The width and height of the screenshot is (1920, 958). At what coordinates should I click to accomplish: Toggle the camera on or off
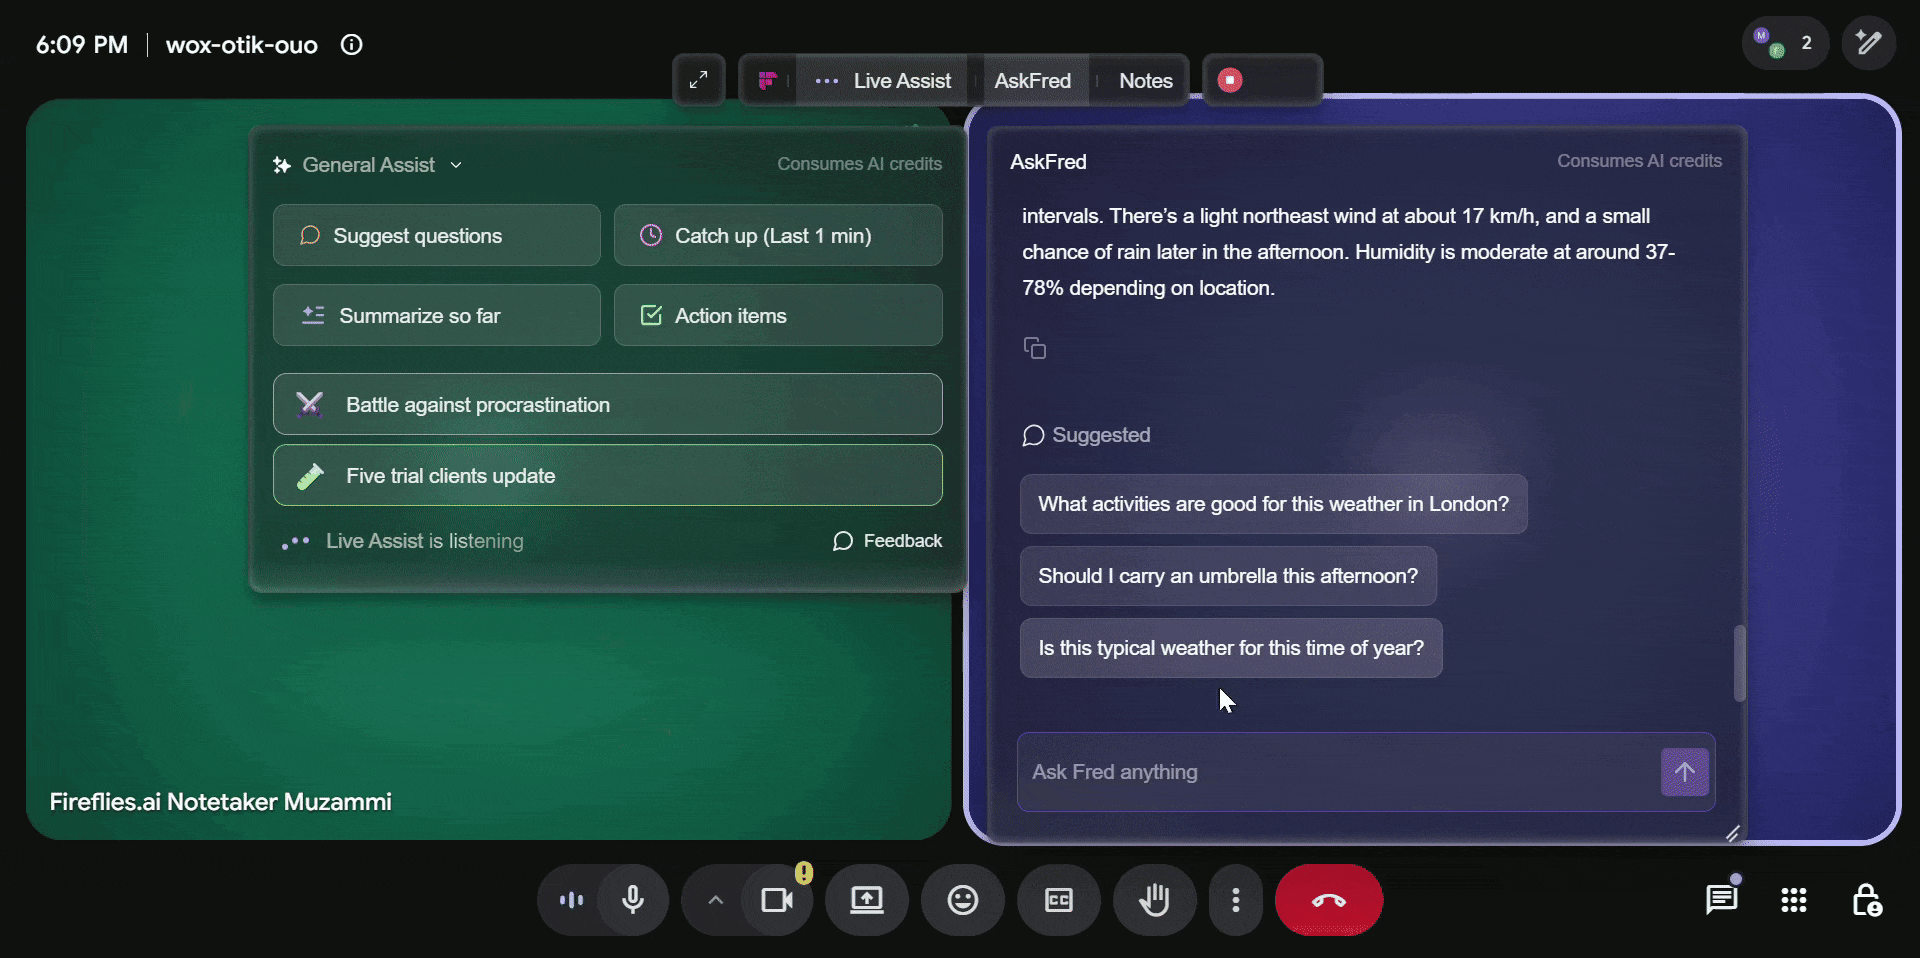[777, 900]
